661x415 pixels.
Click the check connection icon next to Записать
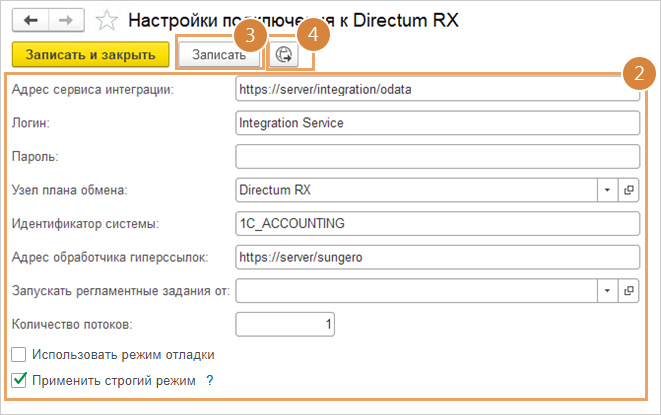pyautogui.click(x=283, y=55)
